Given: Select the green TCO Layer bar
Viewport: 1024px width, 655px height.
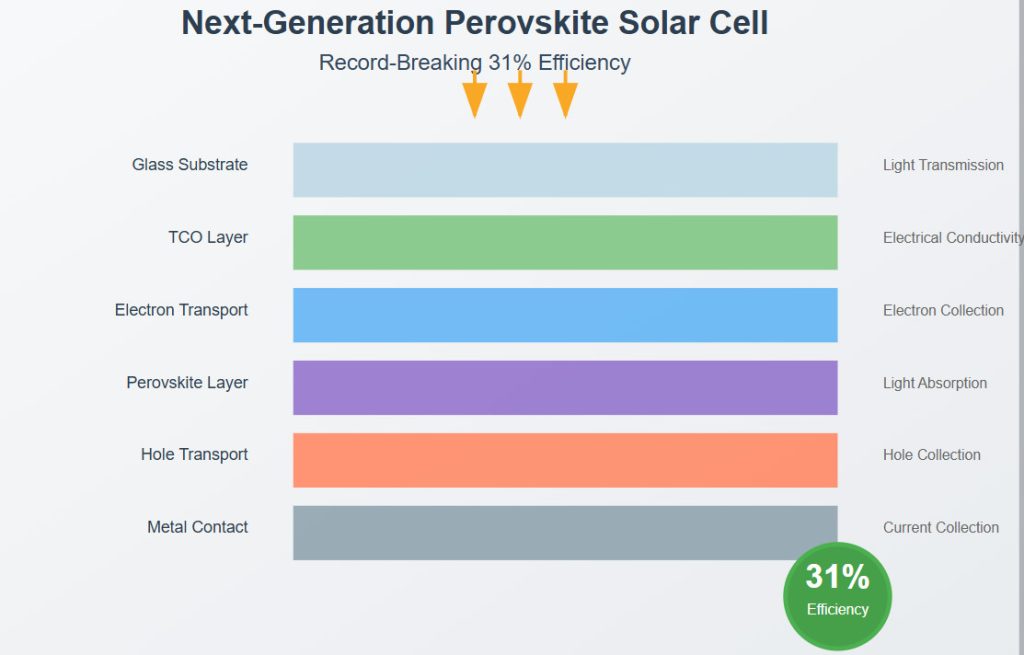Looking at the screenshot, I should coord(565,242).
